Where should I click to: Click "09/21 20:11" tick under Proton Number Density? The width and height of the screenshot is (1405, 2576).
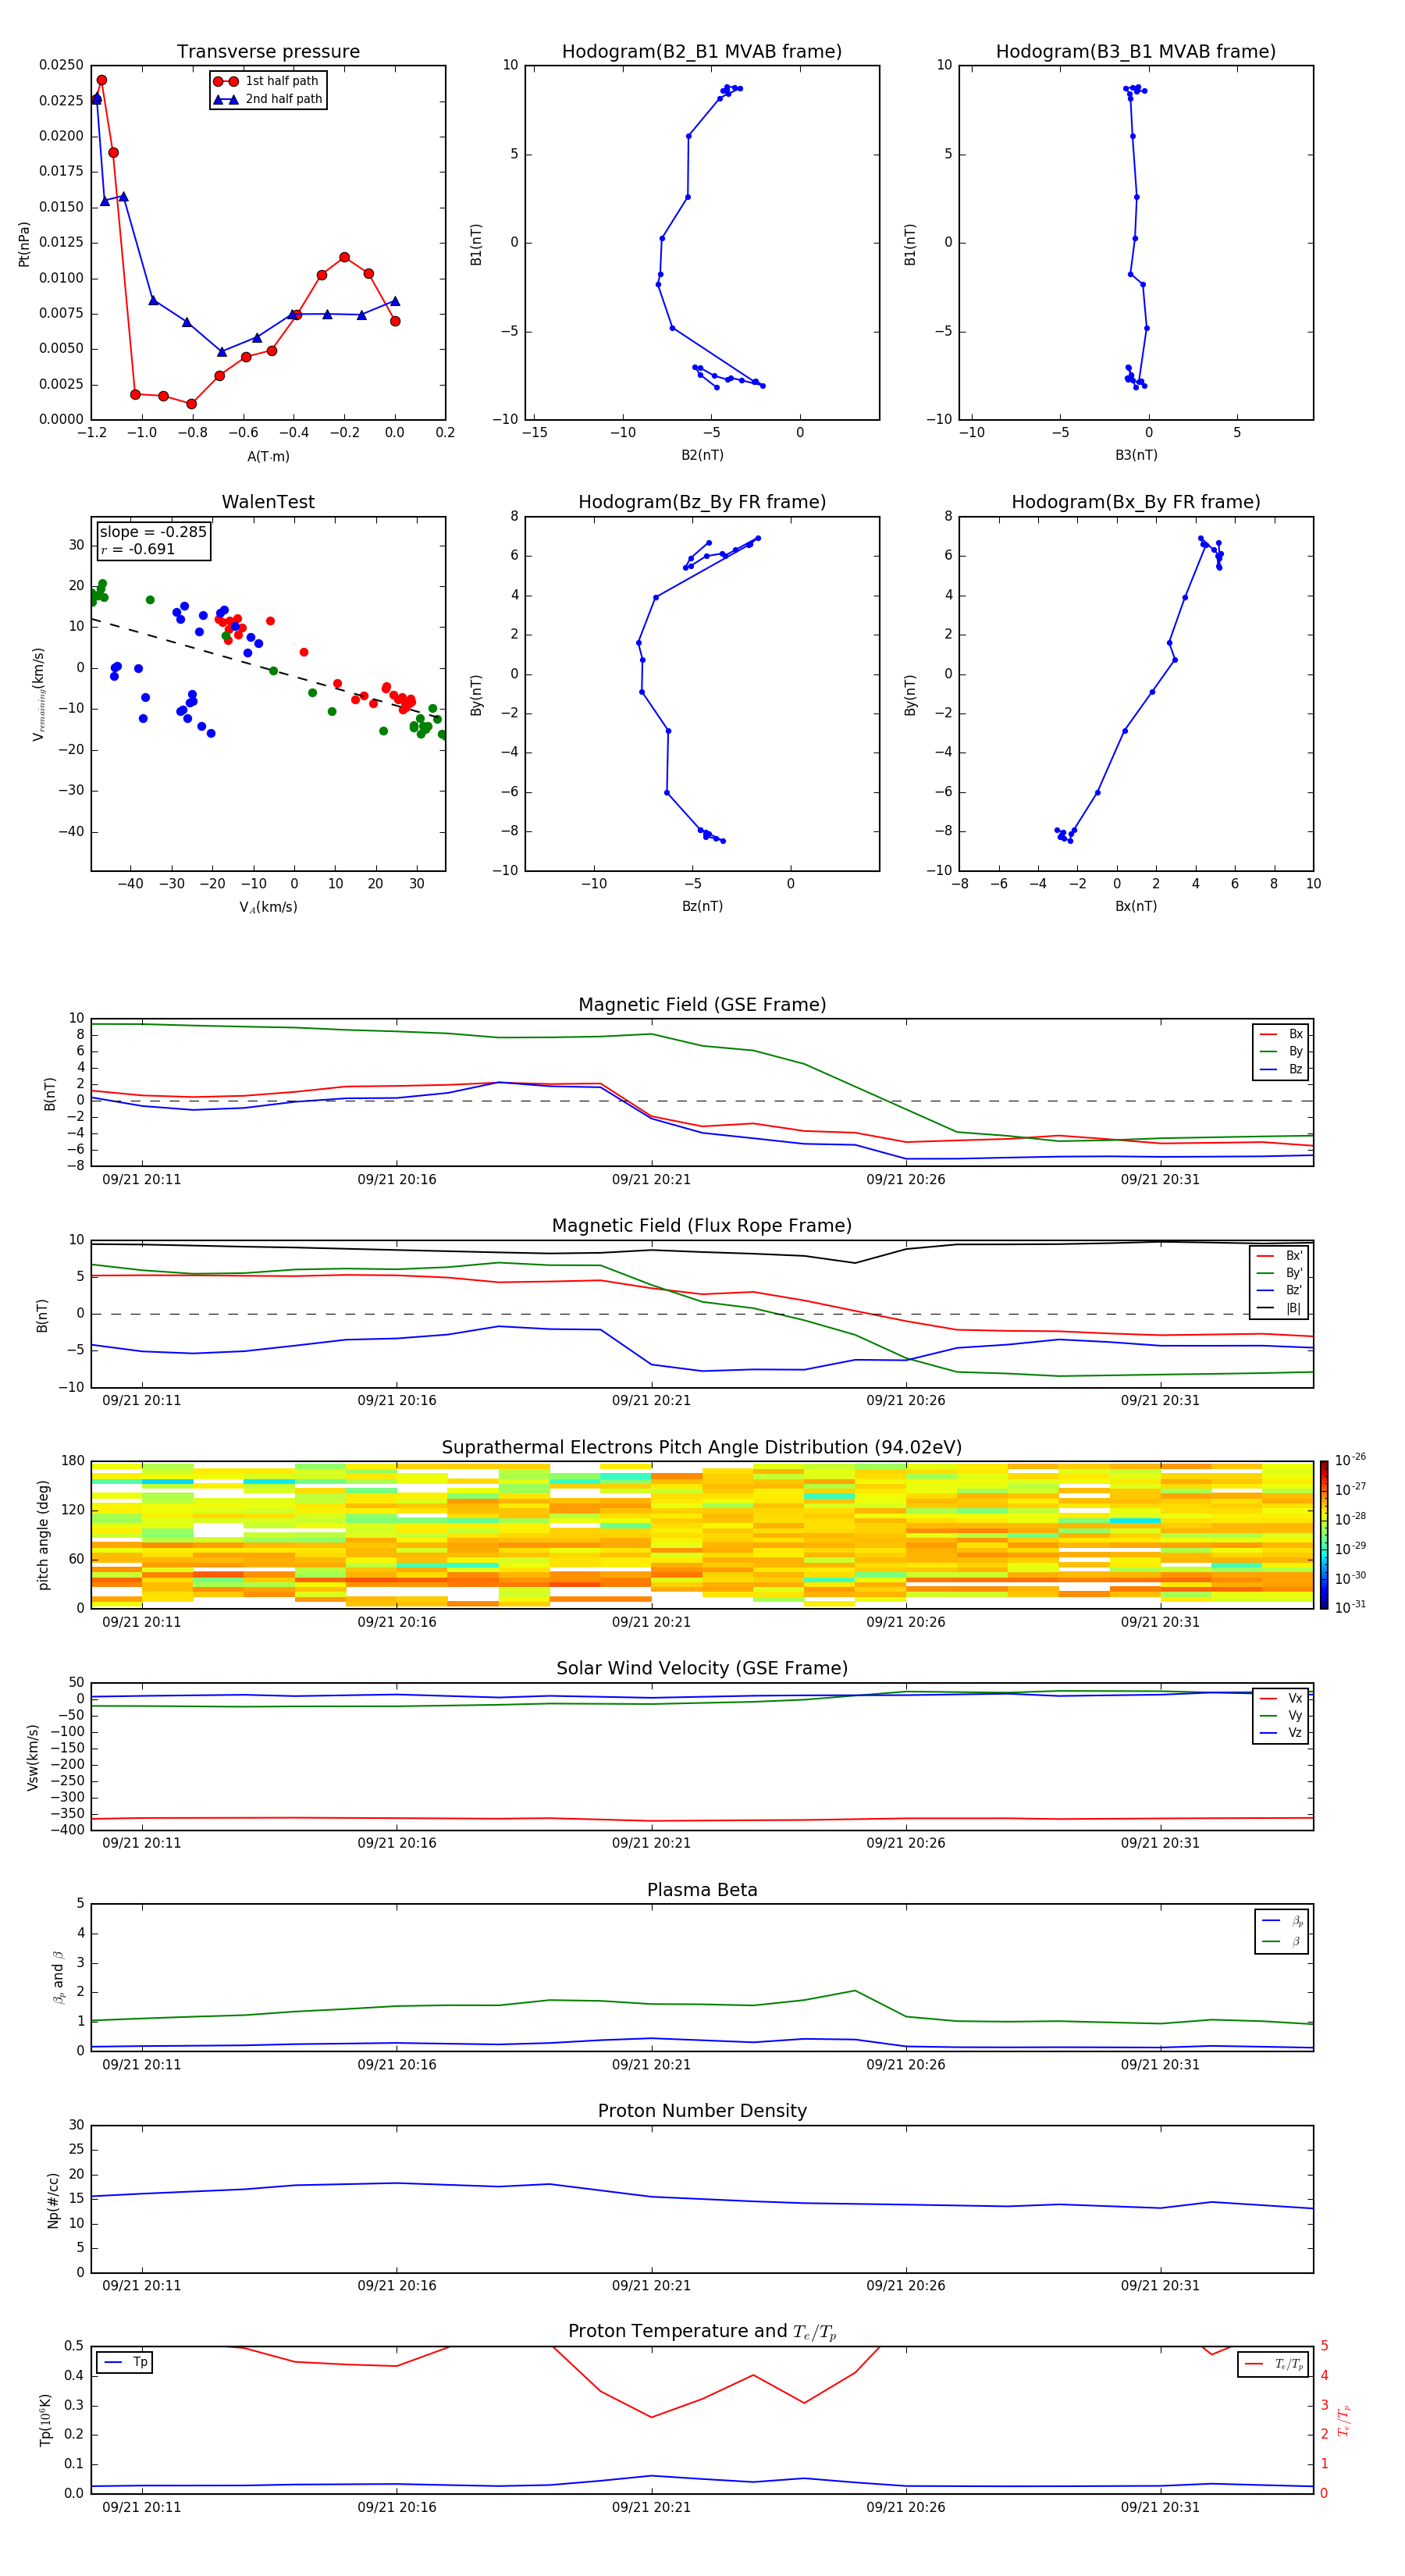tap(142, 2286)
